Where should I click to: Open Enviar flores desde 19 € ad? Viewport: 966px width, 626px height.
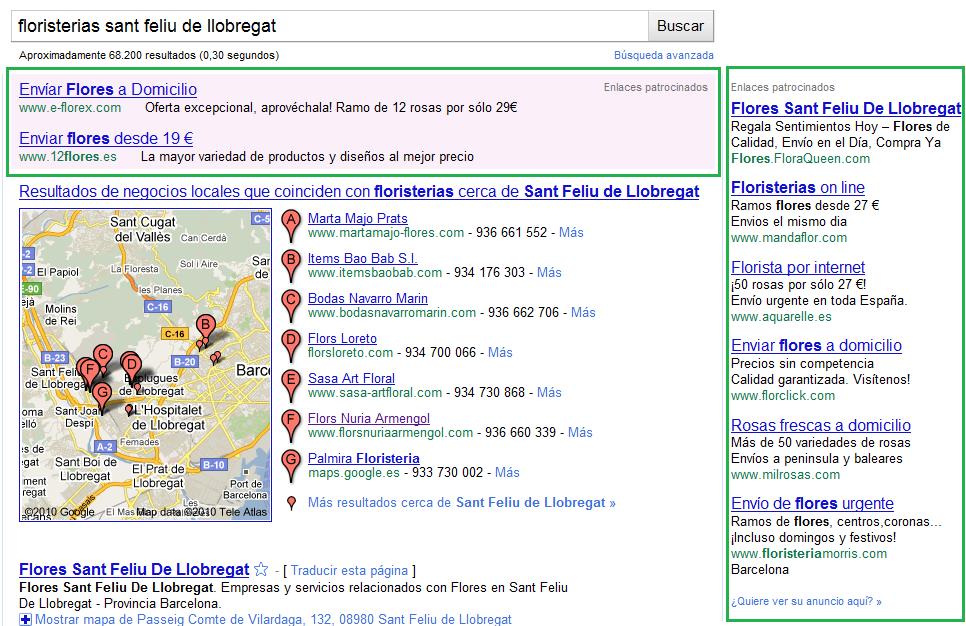tap(106, 138)
